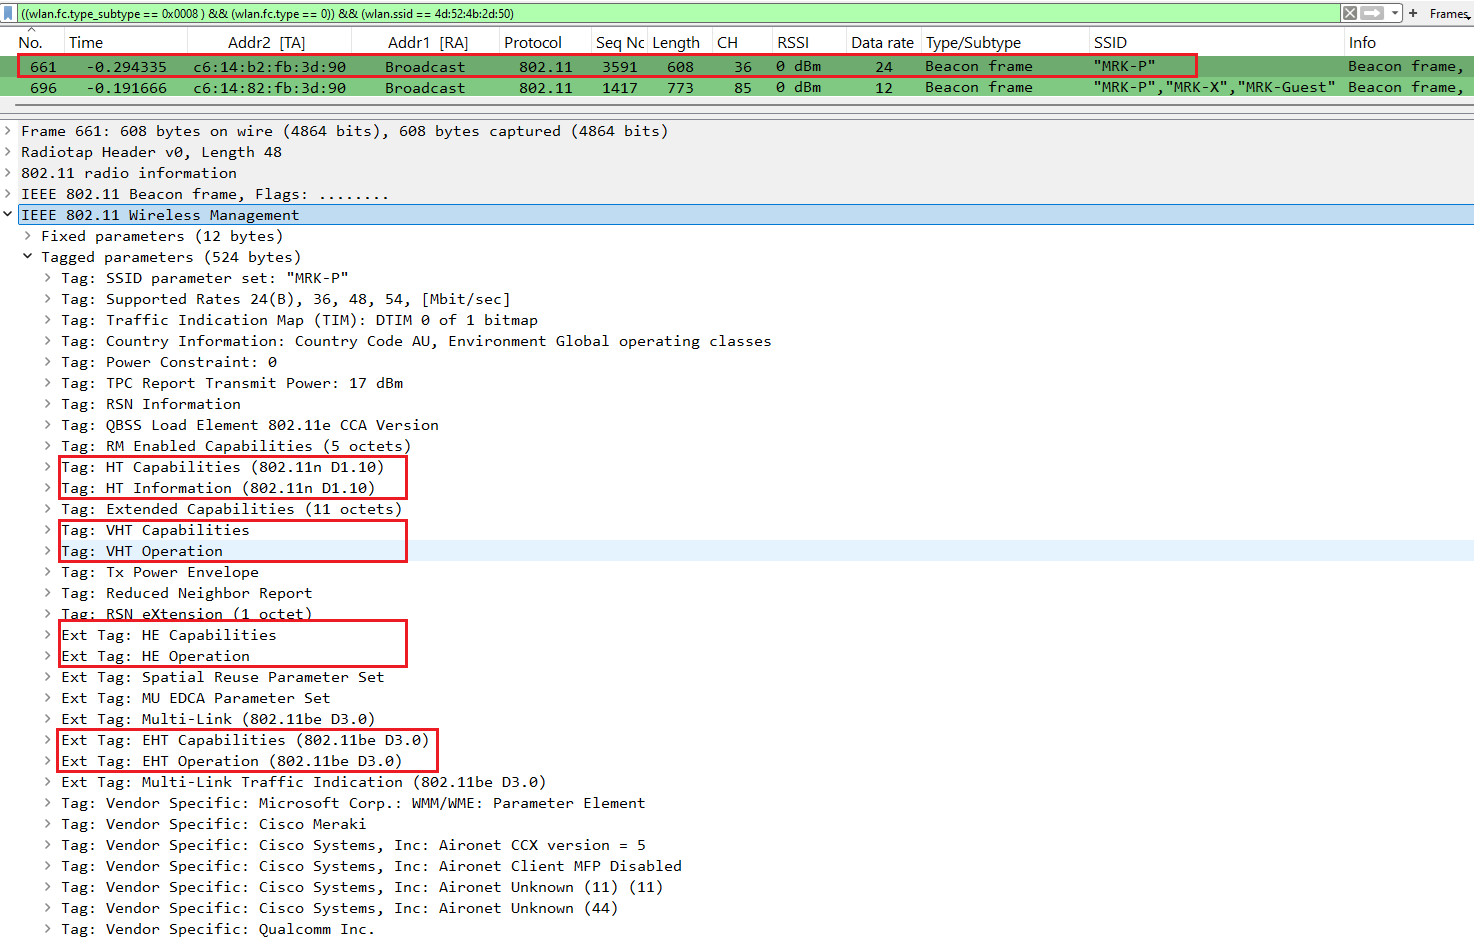Collapse the Tagged parameters (524 bytes) node

point(28,257)
